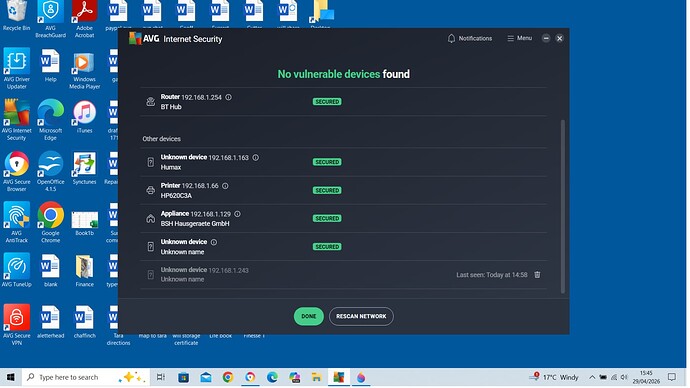690x388 pixels.
Task: Open File Explorer from taskbar
Action: point(316,377)
